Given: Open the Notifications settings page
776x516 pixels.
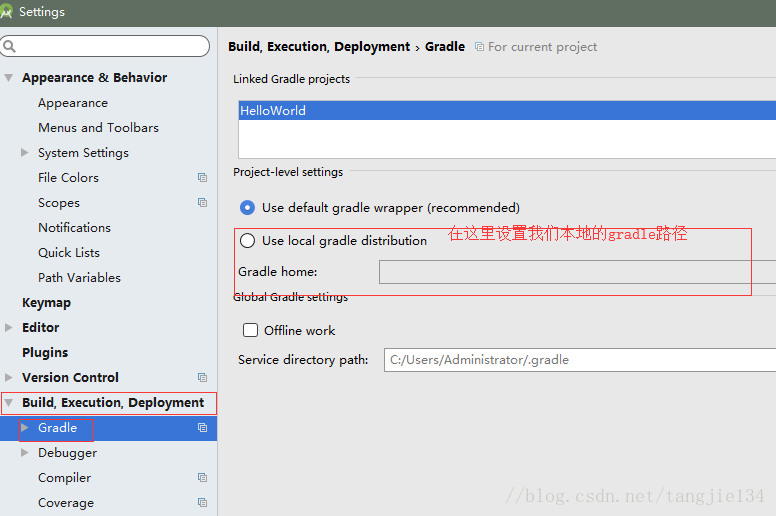Looking at the screenshot, I should pyautogui.click(x=74, y=228).
